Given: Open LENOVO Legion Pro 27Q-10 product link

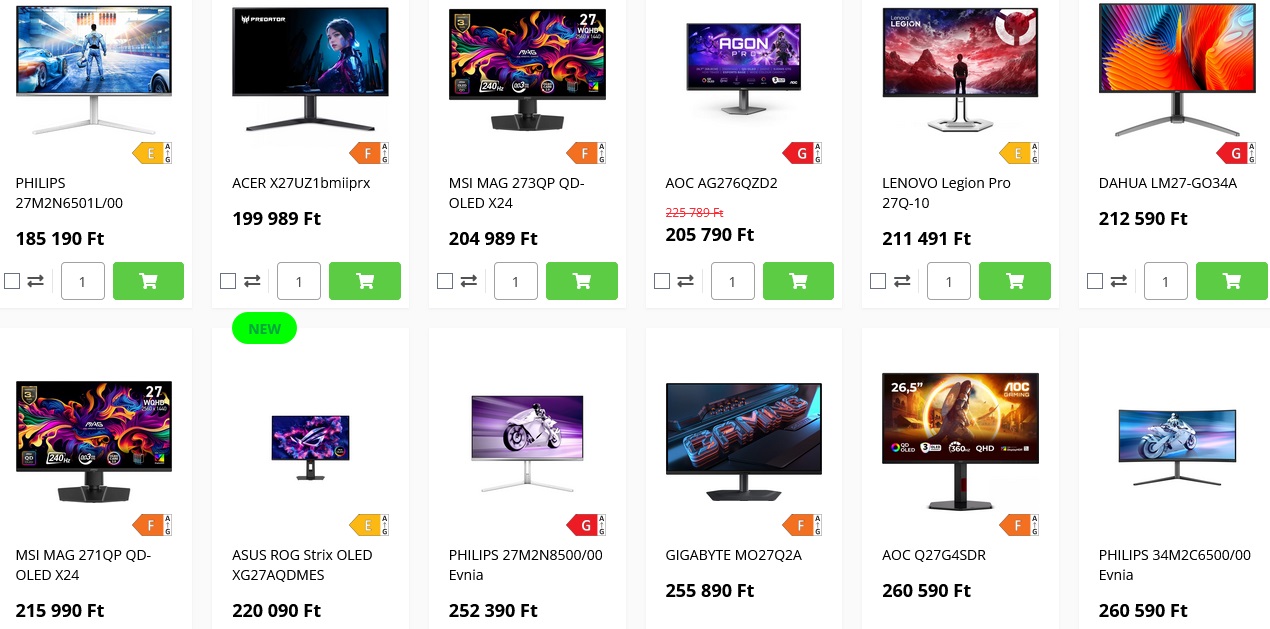Looking at the screenshot, I should (946, 193).
